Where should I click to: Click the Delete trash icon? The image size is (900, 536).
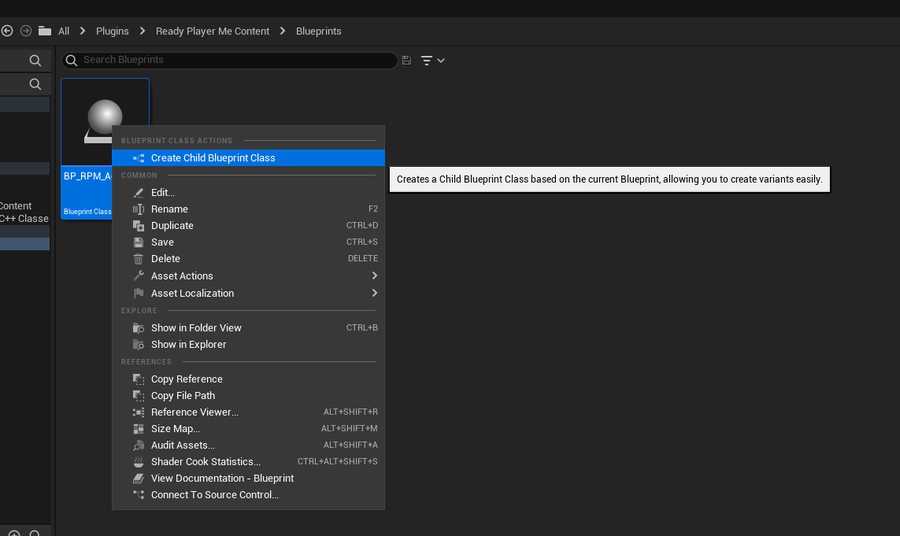139,259
